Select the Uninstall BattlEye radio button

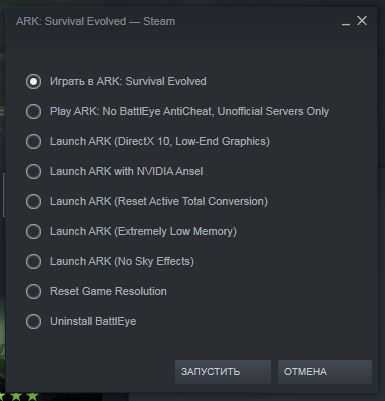click(x=33, y=321)
